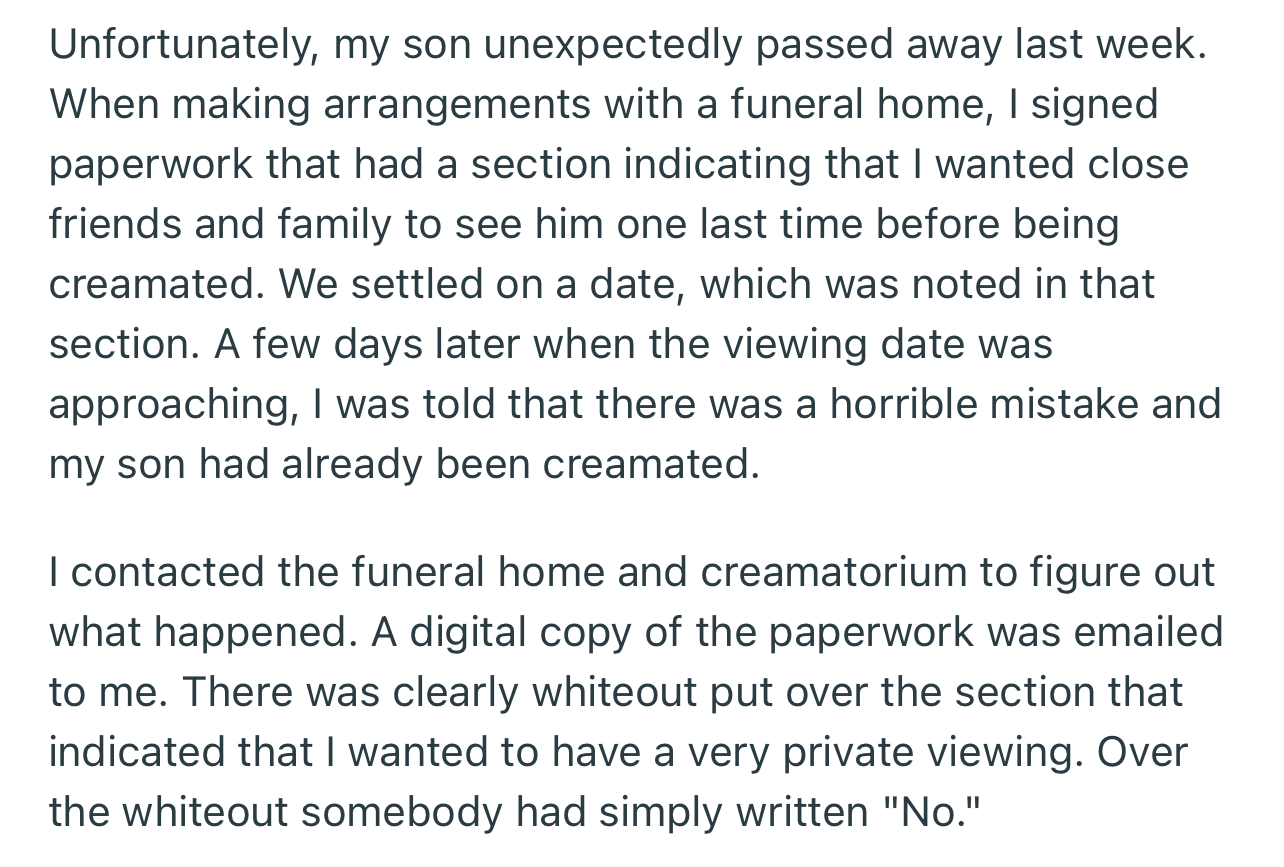This screenshot has width=1284, height=867.
Task: Click the phrase "horrible mistake"
Action: (984, 404)
